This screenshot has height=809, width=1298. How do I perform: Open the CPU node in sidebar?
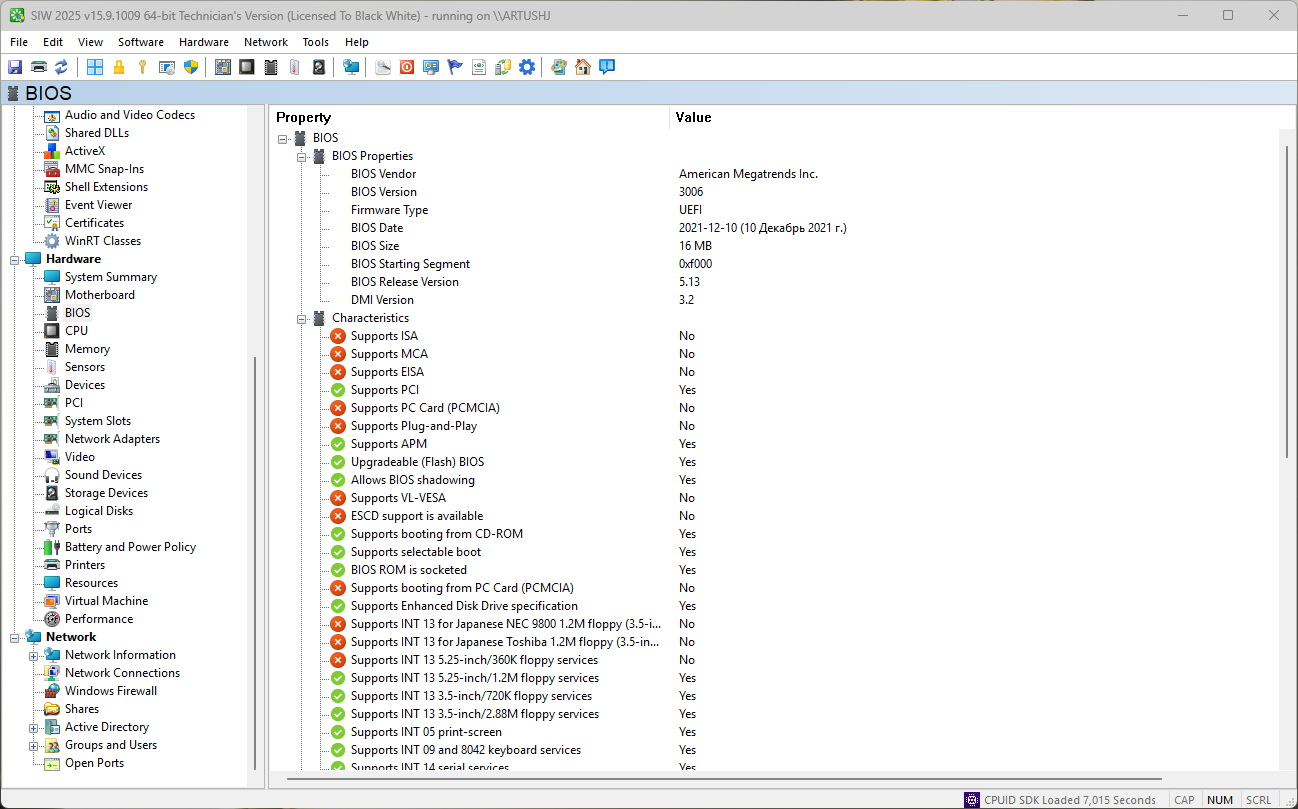pyautogui.click(x=76, y=331)
